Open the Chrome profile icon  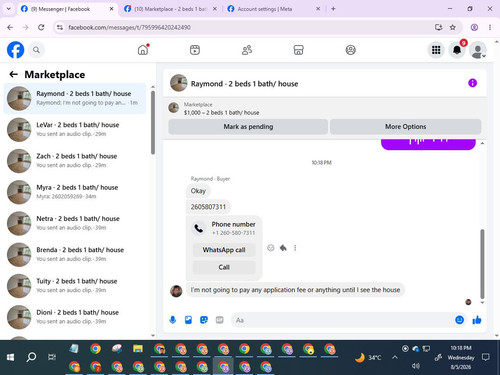474,27
